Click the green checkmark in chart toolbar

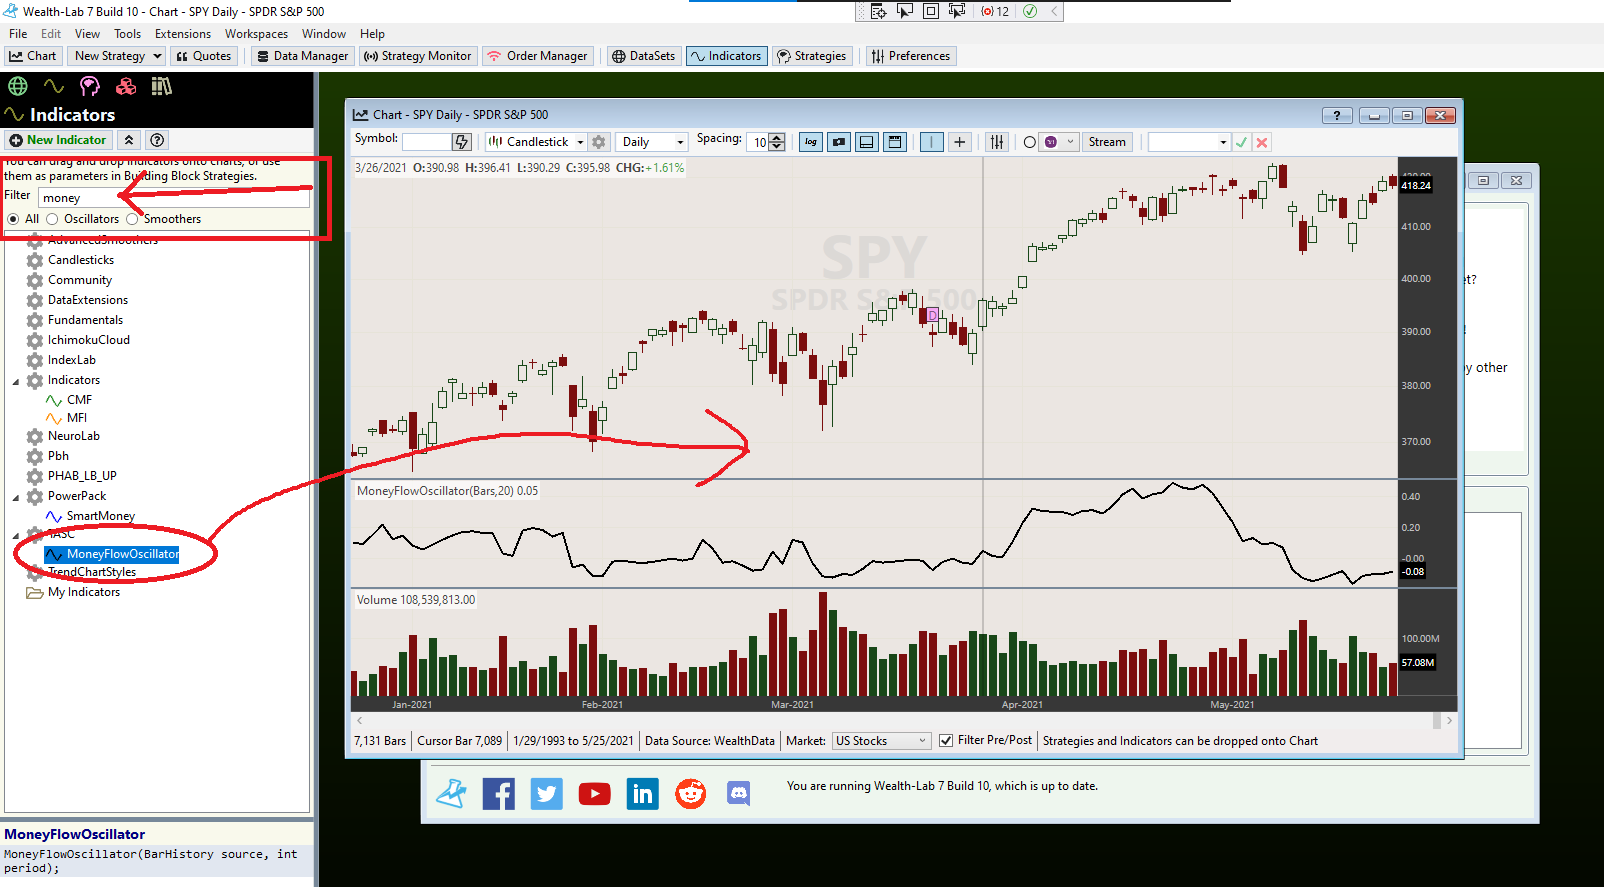(x=1241, y=142)
